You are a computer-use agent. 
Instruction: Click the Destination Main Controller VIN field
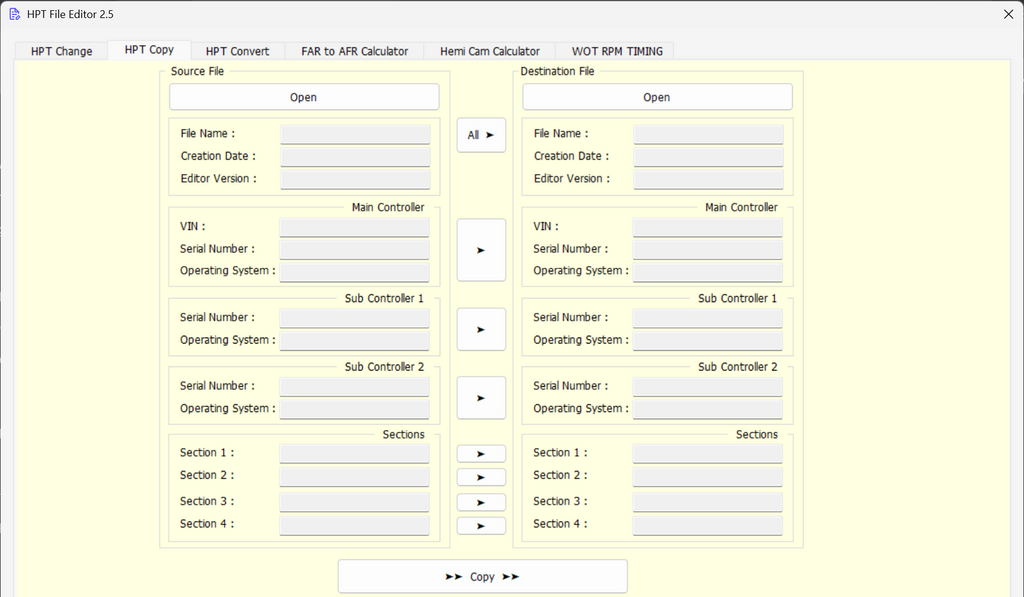708,227
